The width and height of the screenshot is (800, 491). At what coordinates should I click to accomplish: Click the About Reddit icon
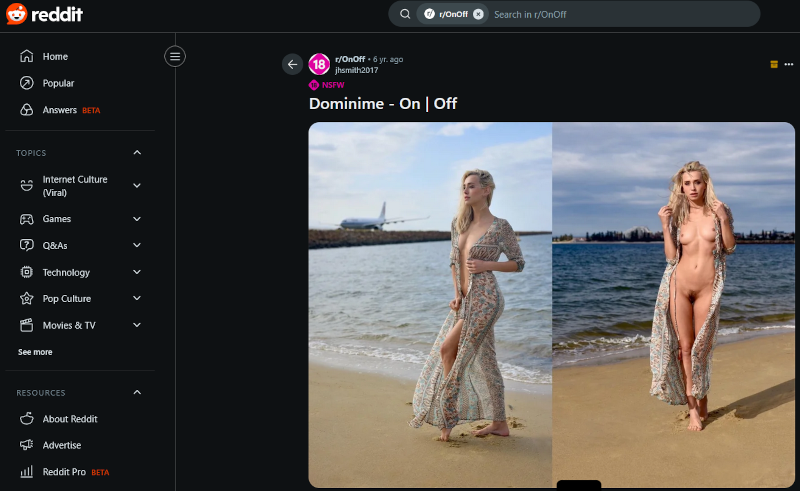(27, 419)
